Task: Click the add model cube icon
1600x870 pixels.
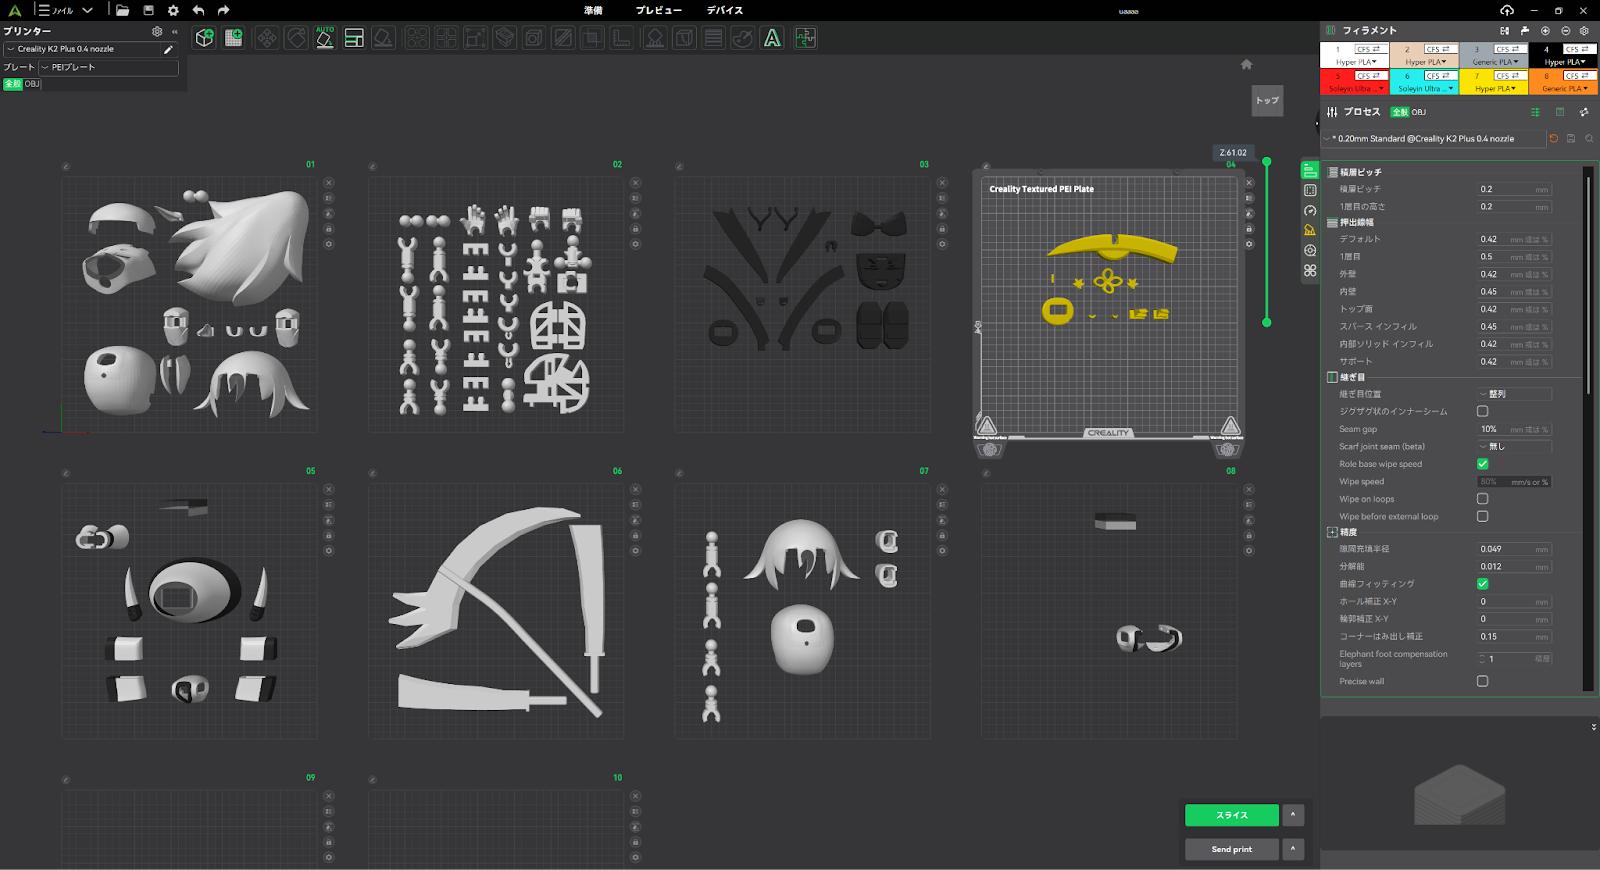Action: (x=204, y=38)
